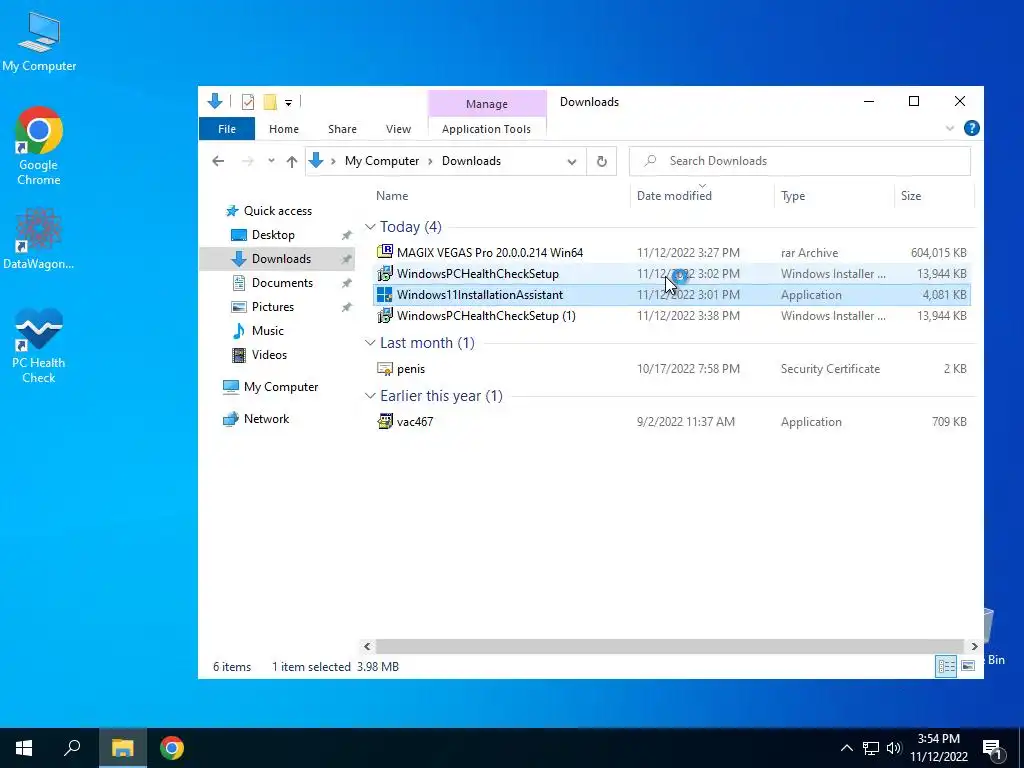This screenshot has width=1024, height=768.
Task: Click My Computer in address path
Action: pyautogui.click(x=382, y=161)
